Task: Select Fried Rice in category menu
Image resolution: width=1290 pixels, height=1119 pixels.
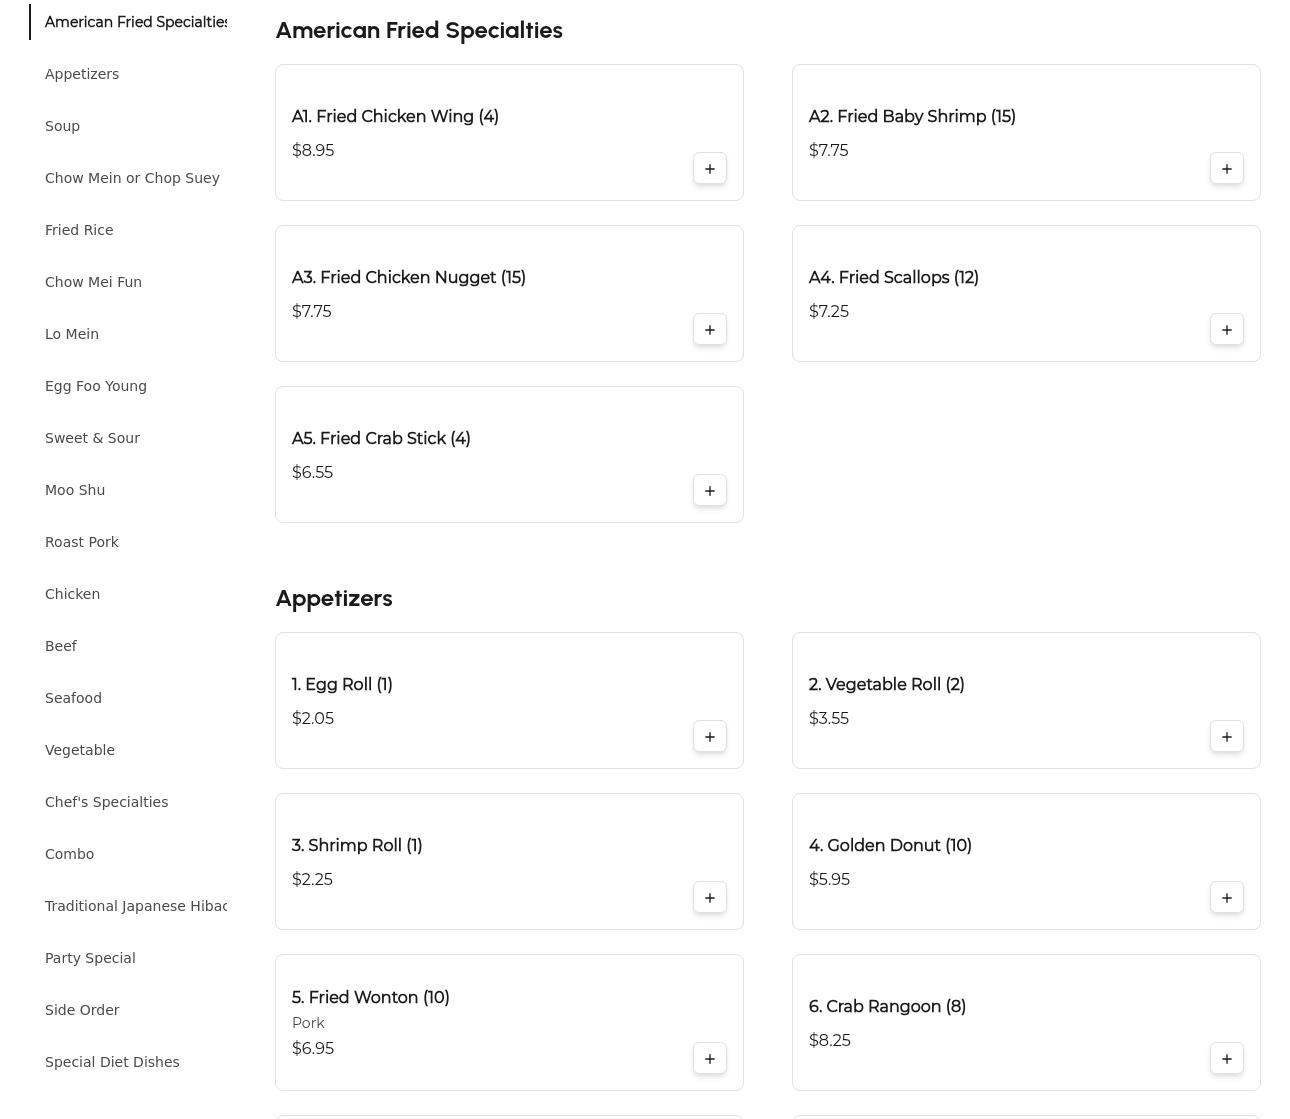Action: pyautogui.click(x=79, y=230)
